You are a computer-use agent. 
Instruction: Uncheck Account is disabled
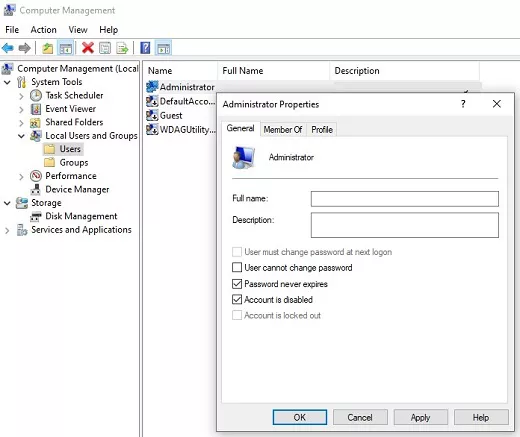(x=237, y=299)
